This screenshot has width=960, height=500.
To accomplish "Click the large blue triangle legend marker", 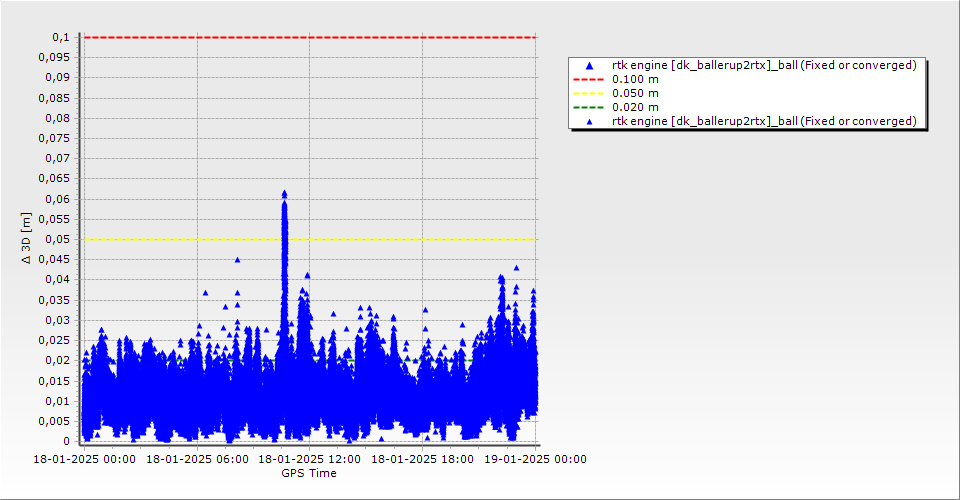I will click(589, 65).
